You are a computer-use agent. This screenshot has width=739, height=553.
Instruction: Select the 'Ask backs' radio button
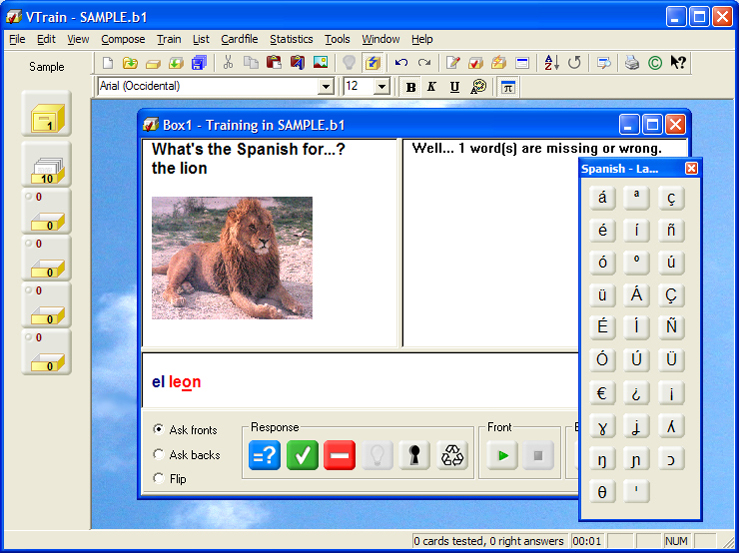158,455
